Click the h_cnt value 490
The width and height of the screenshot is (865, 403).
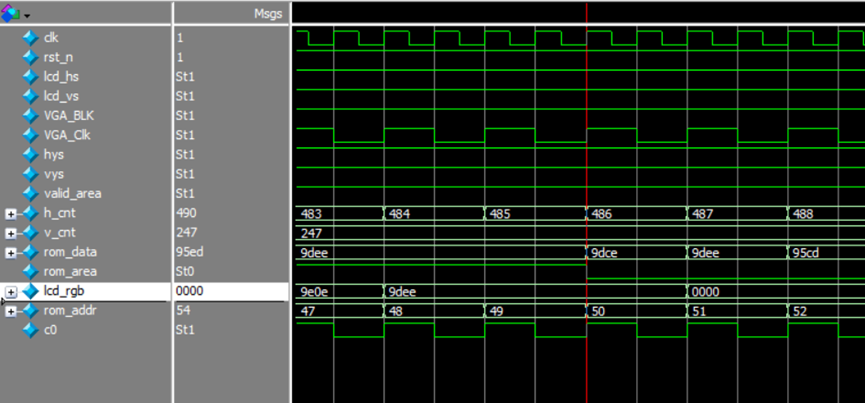[187, 213]
